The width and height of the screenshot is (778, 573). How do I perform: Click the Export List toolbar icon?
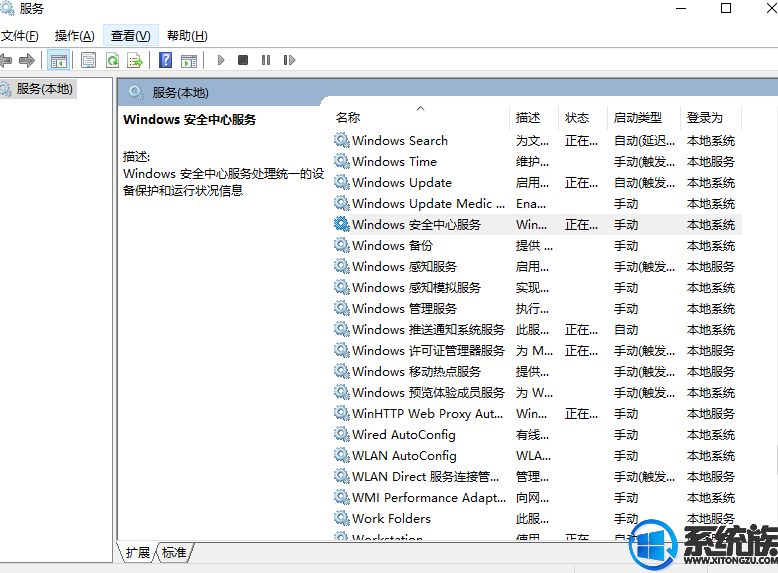tap(135, 61)
